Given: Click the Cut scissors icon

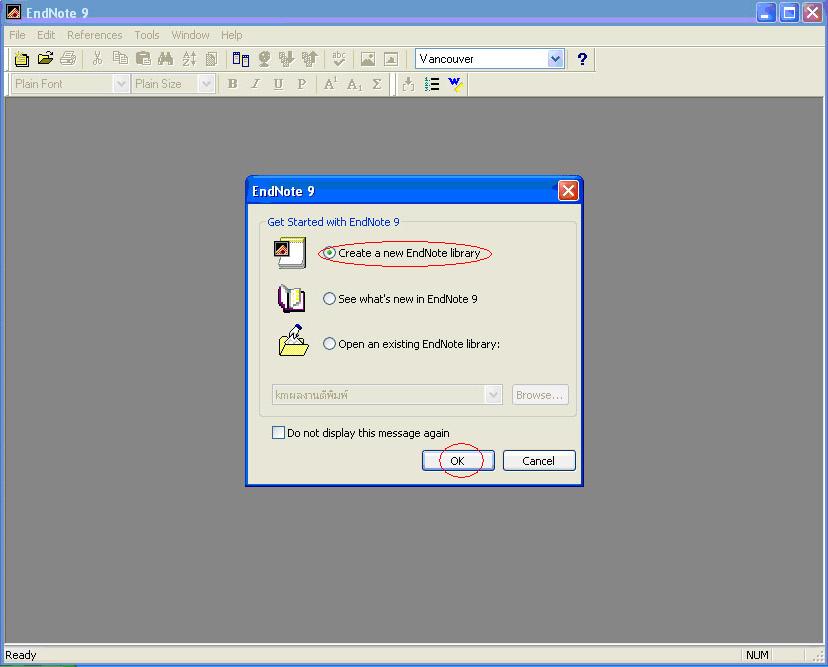Looking at the screenshot, I should coord(97,59).
